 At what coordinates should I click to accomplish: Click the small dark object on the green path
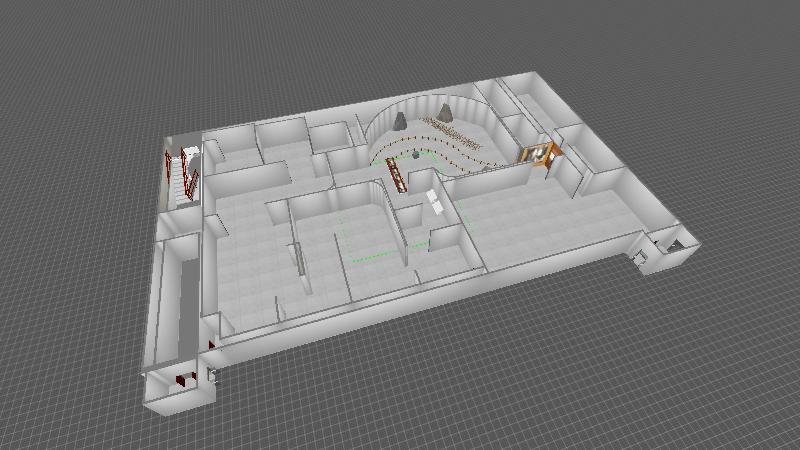click(416, 155)
